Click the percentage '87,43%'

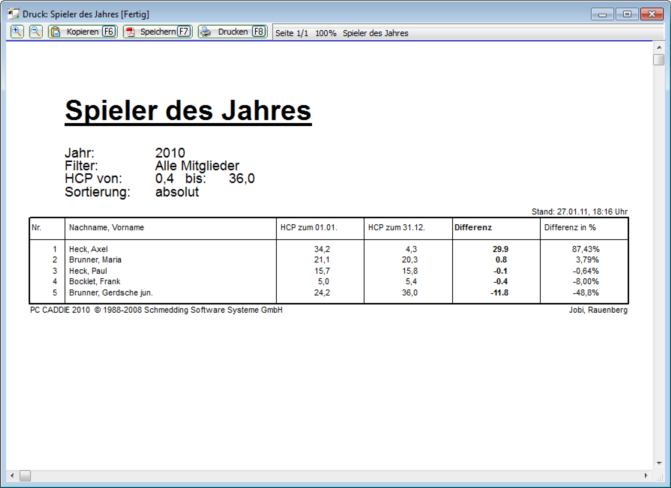point(585,249)
